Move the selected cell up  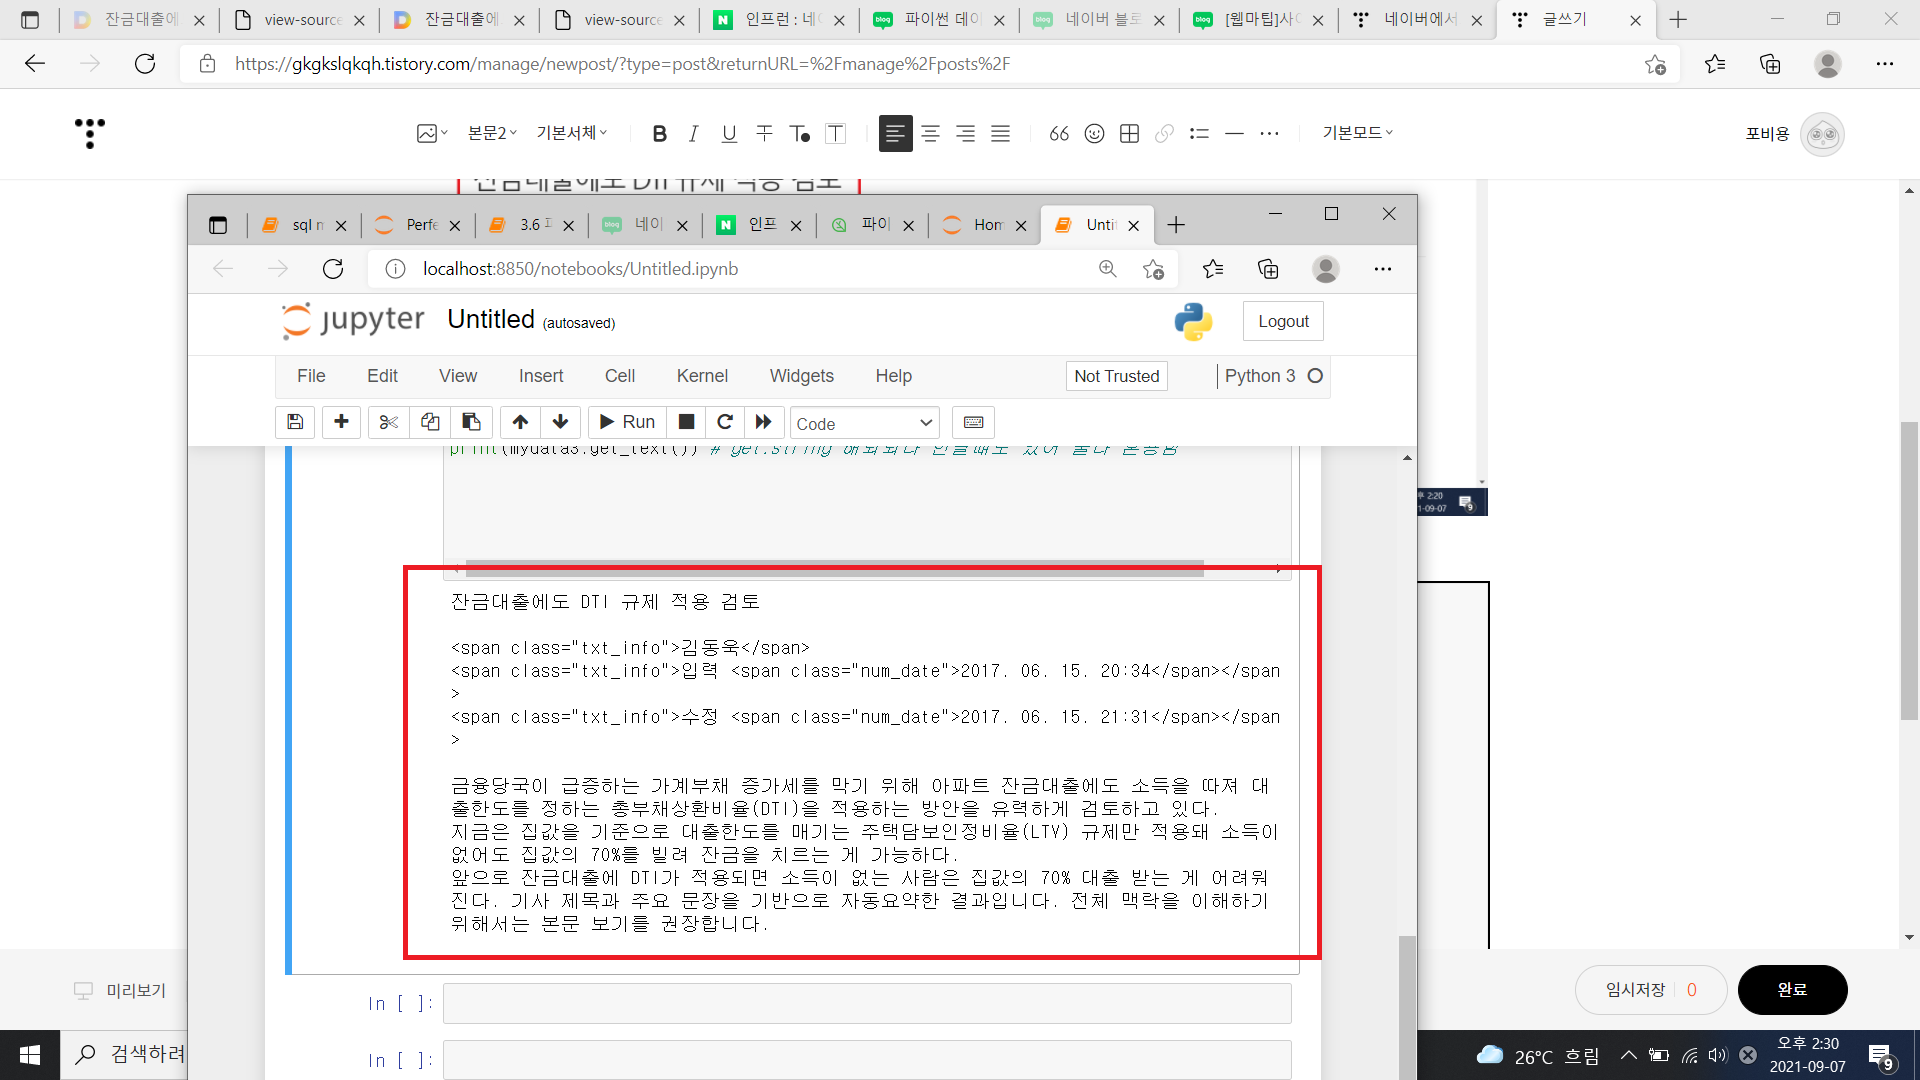pos(520,422)
